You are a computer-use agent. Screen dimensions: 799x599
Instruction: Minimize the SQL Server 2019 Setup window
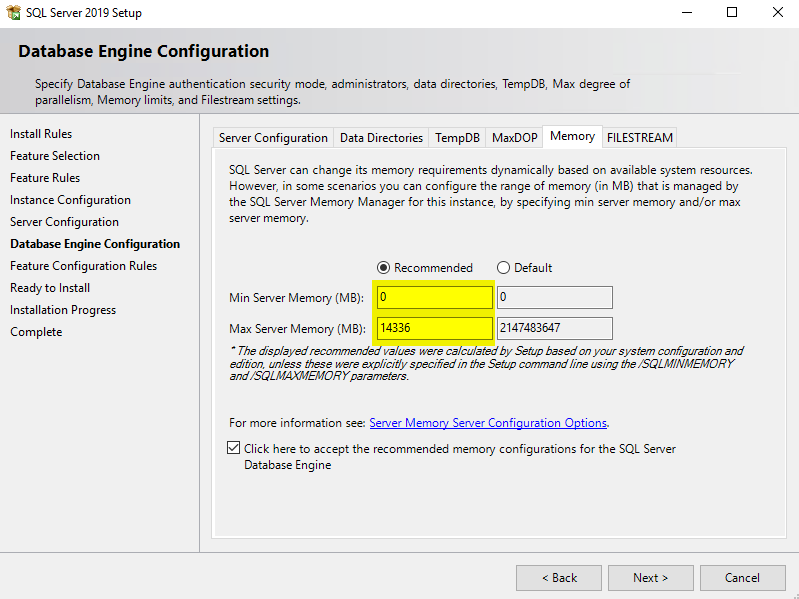[x=686, y=13]
